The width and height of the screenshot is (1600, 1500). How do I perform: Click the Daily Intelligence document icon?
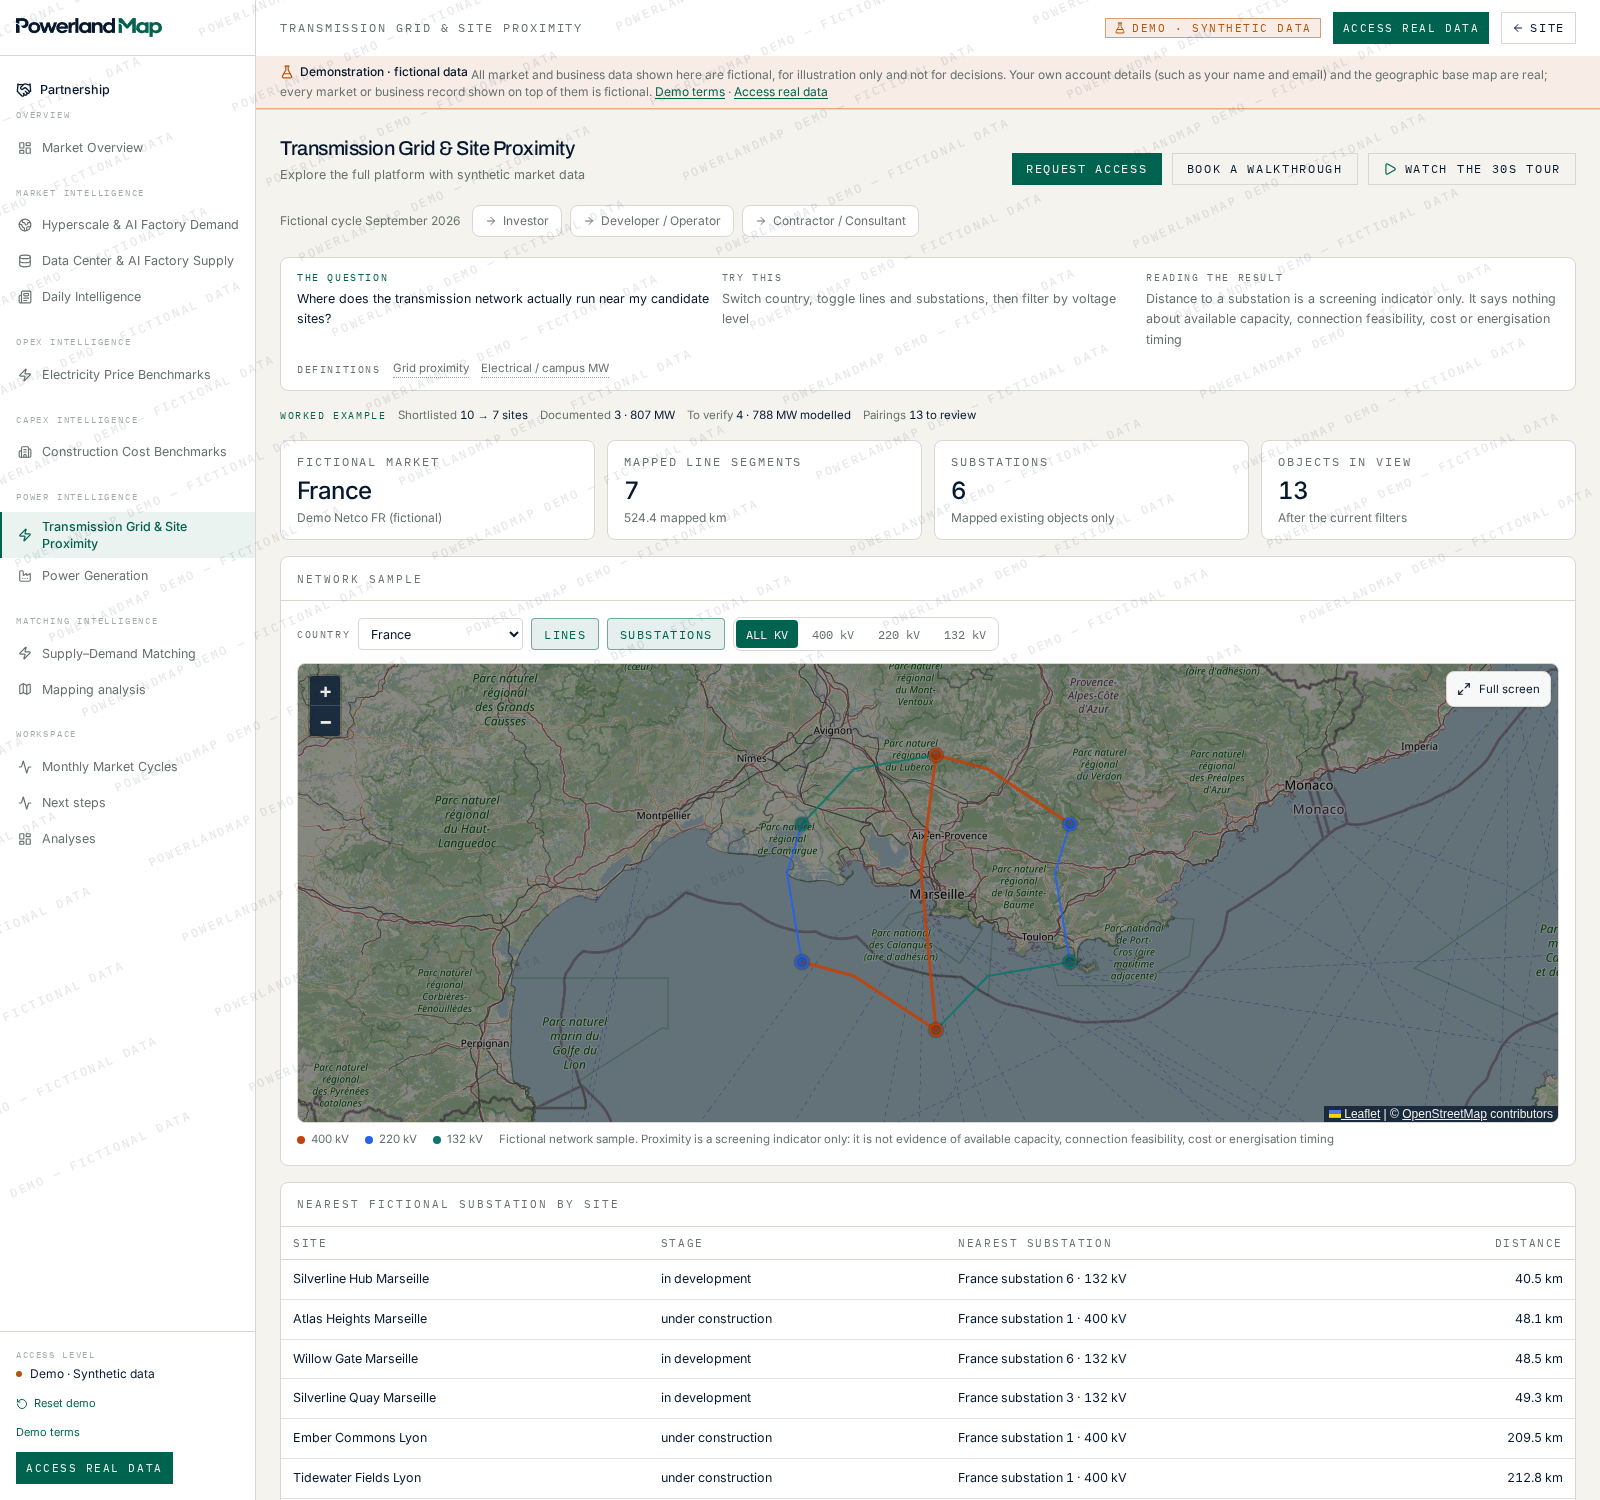pyautogui.click(x=25, y=297)
